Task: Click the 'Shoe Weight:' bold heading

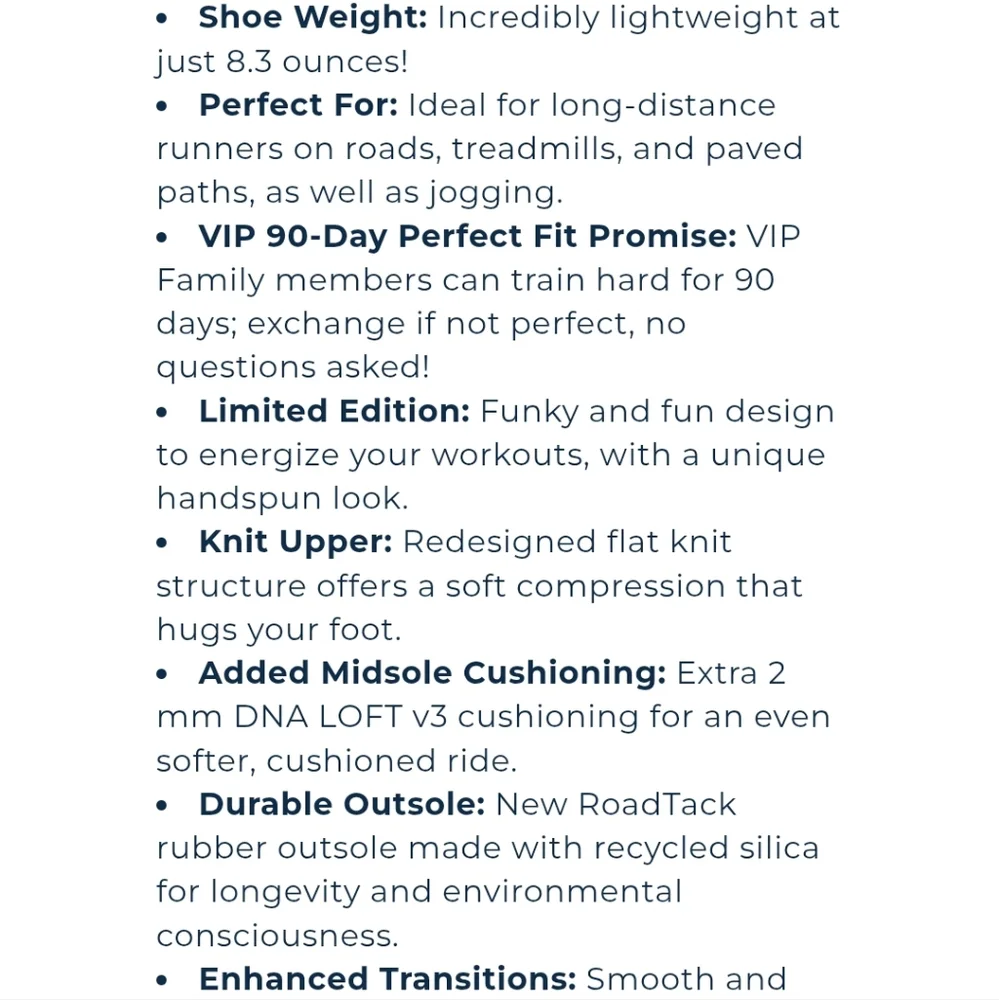Action: [313, 17]
